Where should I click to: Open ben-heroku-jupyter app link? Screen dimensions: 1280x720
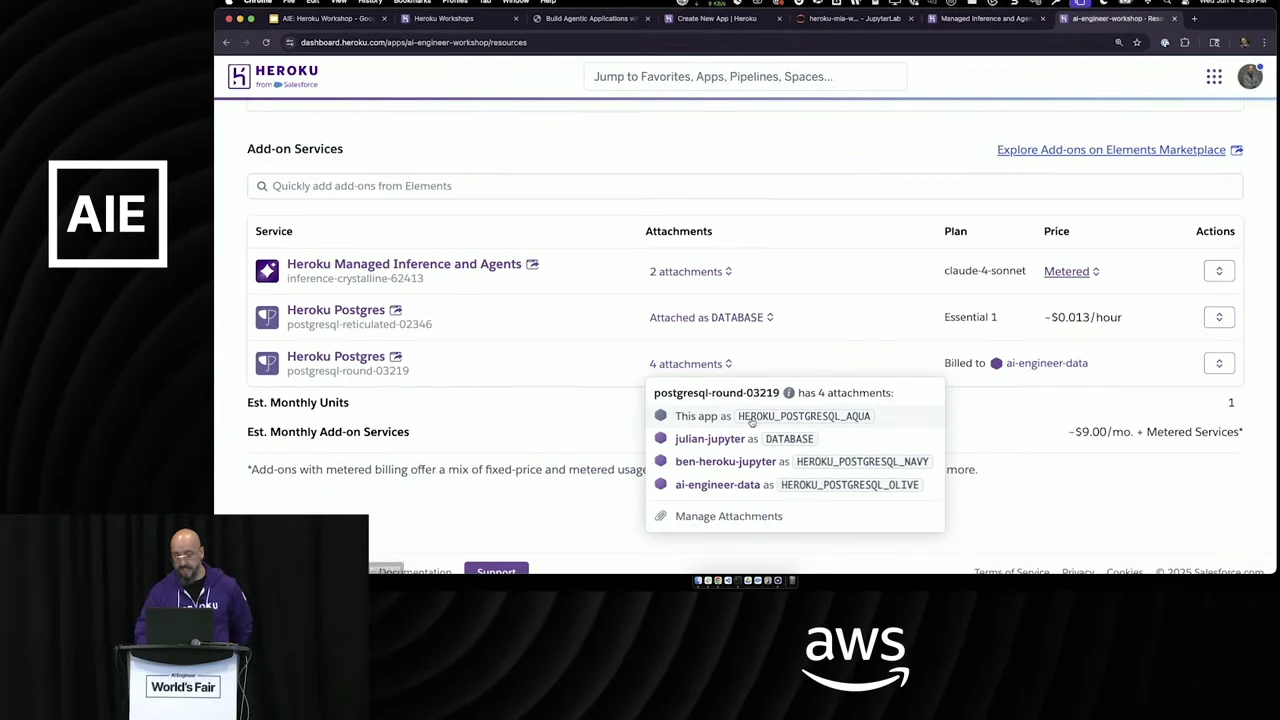tap(725, 462)
